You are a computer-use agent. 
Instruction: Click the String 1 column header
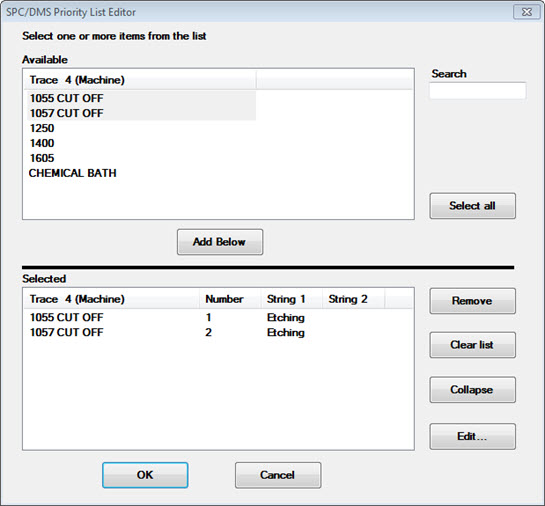pos(292,299)
